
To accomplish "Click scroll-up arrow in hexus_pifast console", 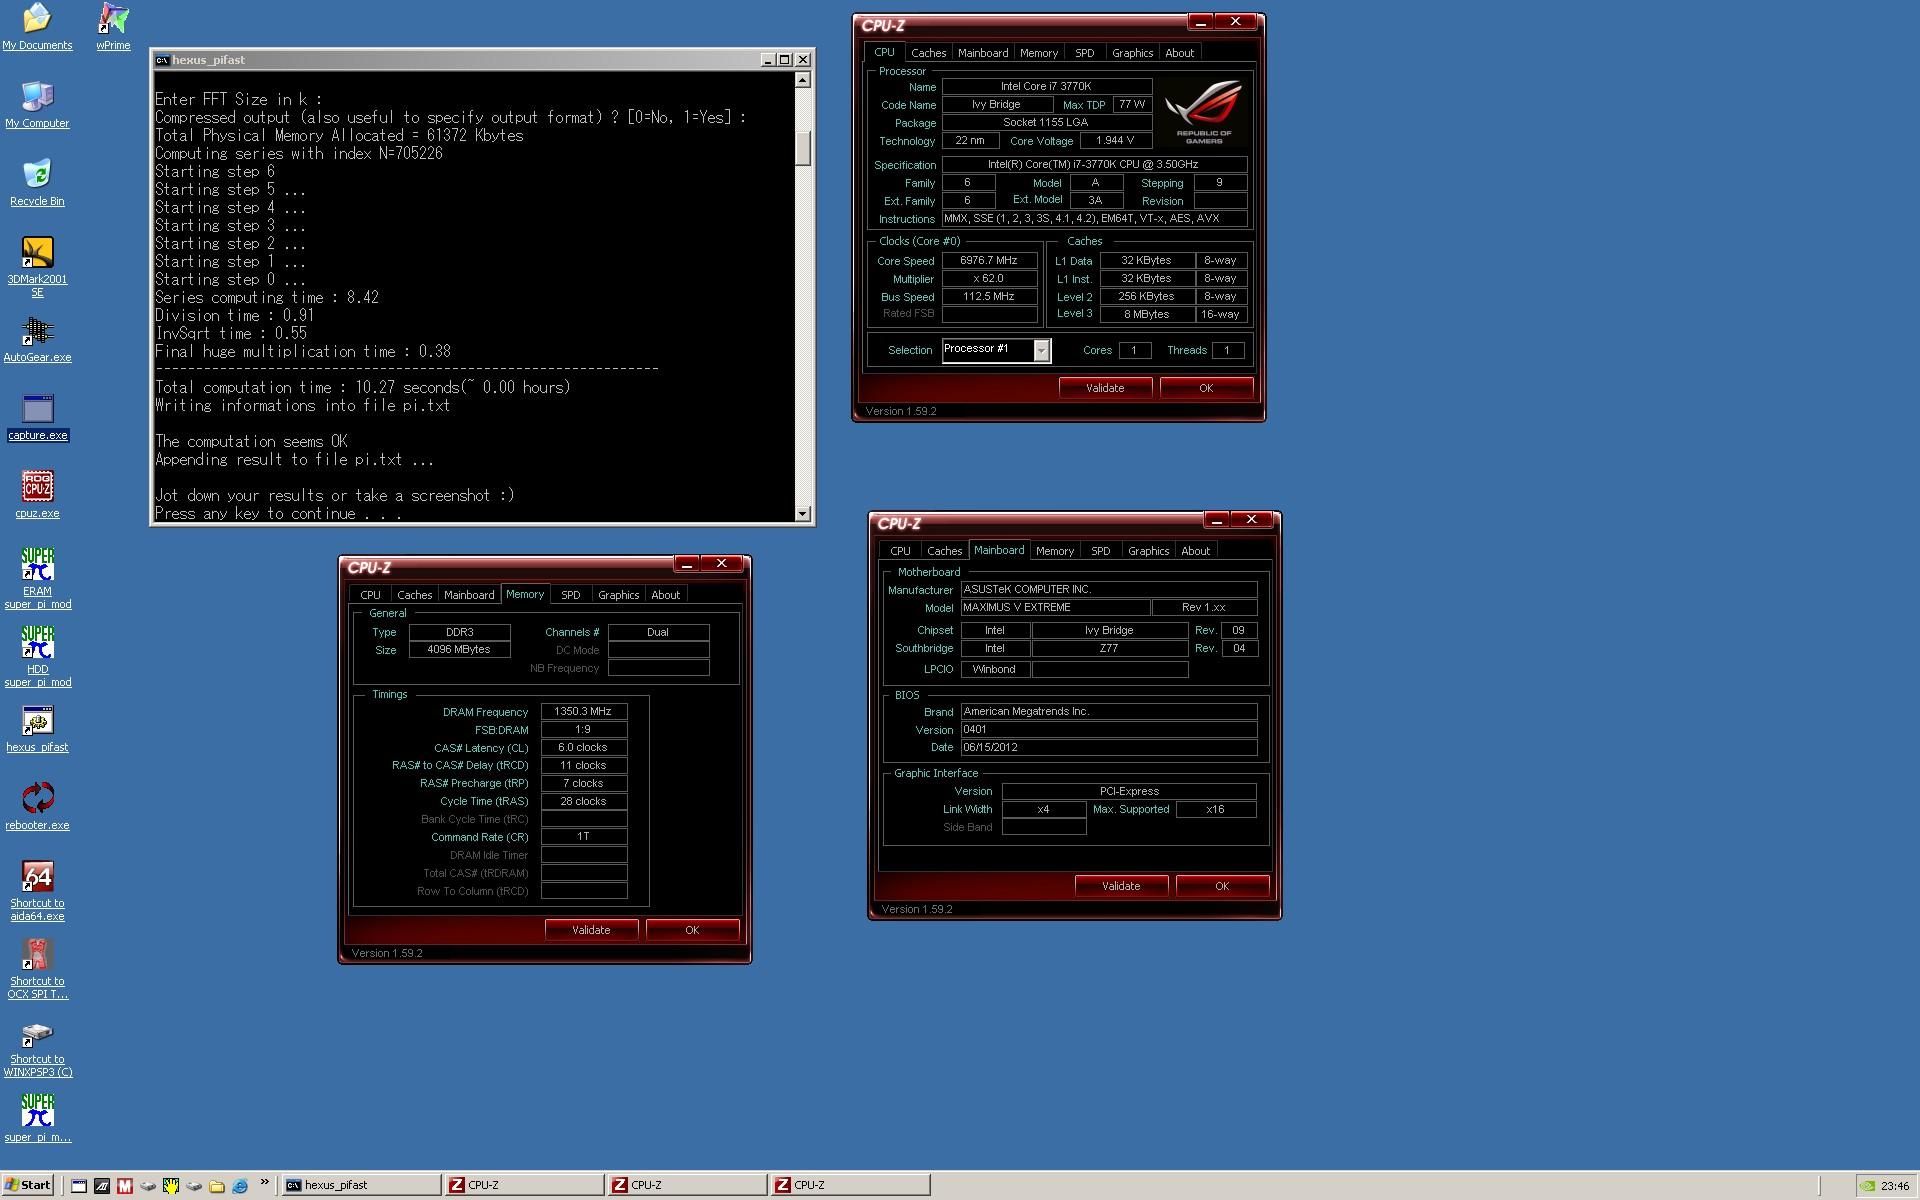I will tap(803, 80).
